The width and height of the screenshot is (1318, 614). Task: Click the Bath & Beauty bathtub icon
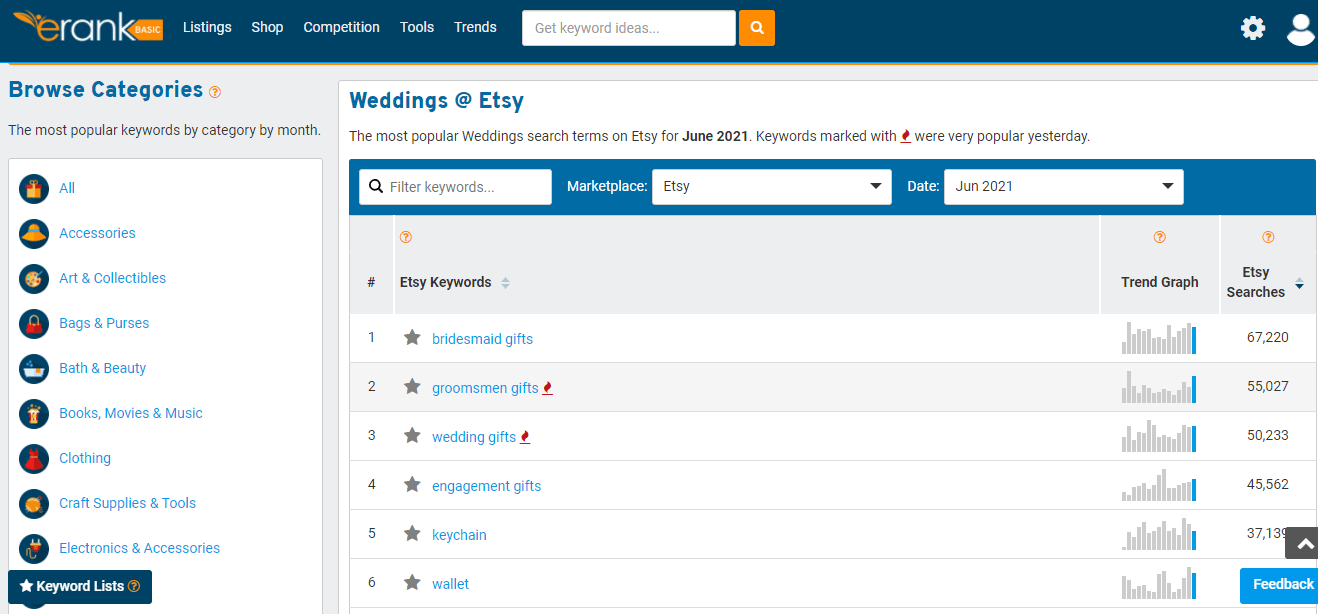click(x=34, y=368)
